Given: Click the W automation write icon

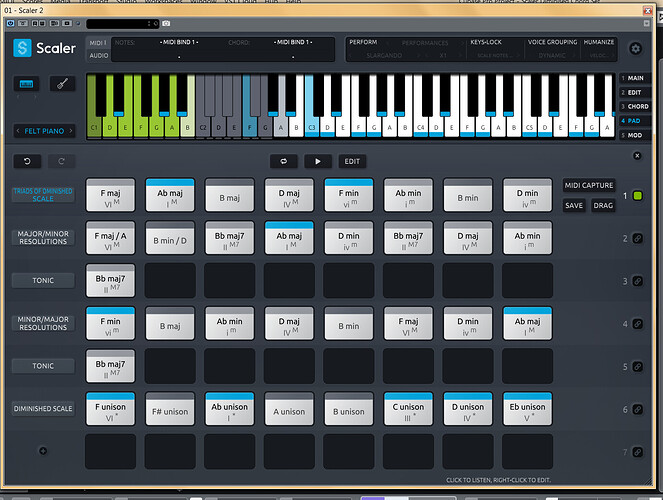Looking at the screenshot, I should (x=42, y=23).
